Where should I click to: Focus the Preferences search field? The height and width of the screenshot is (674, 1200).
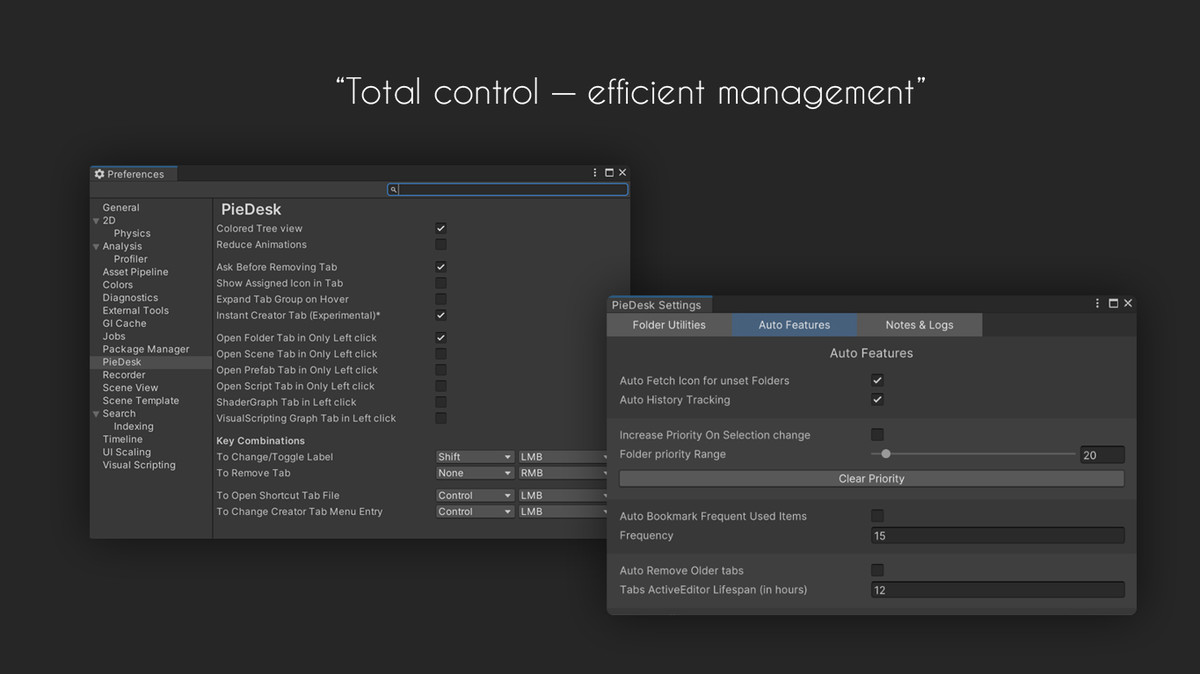click(x=508, y=189)
